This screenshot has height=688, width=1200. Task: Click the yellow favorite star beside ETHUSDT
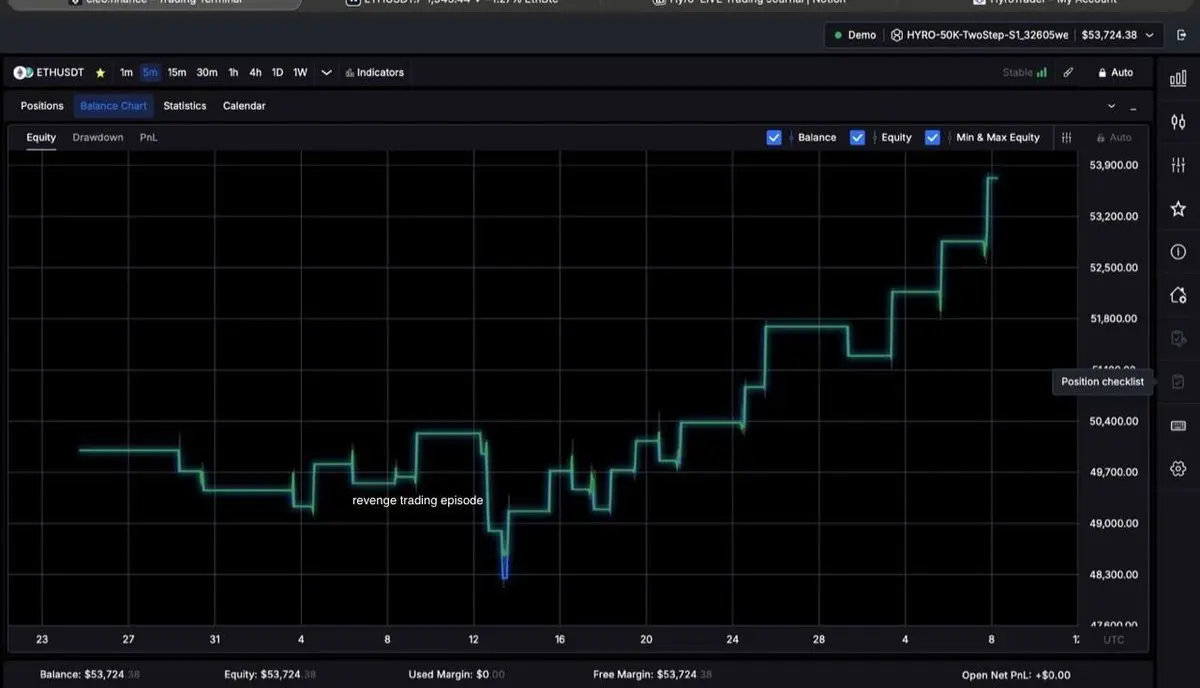tap(100, 73)
